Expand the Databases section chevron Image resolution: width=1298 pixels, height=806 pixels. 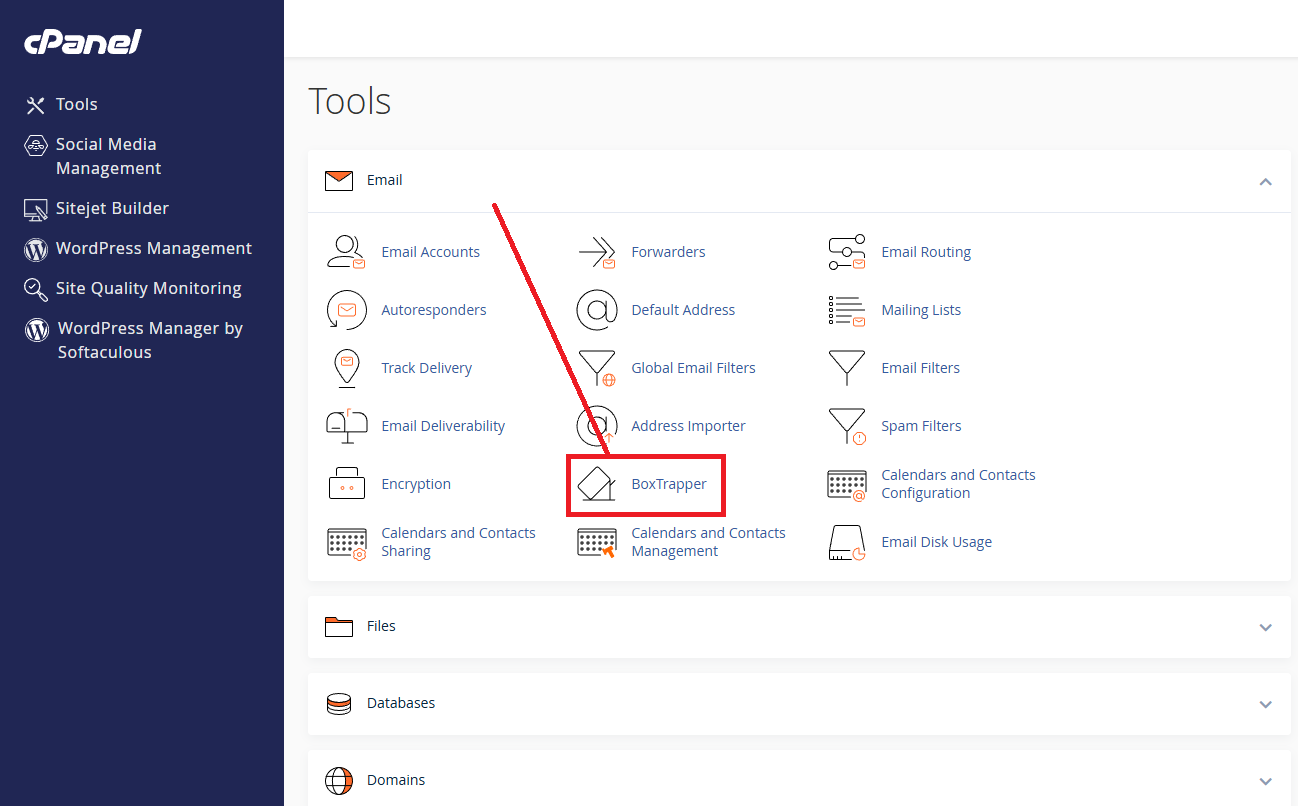(x=1266, y=705)
